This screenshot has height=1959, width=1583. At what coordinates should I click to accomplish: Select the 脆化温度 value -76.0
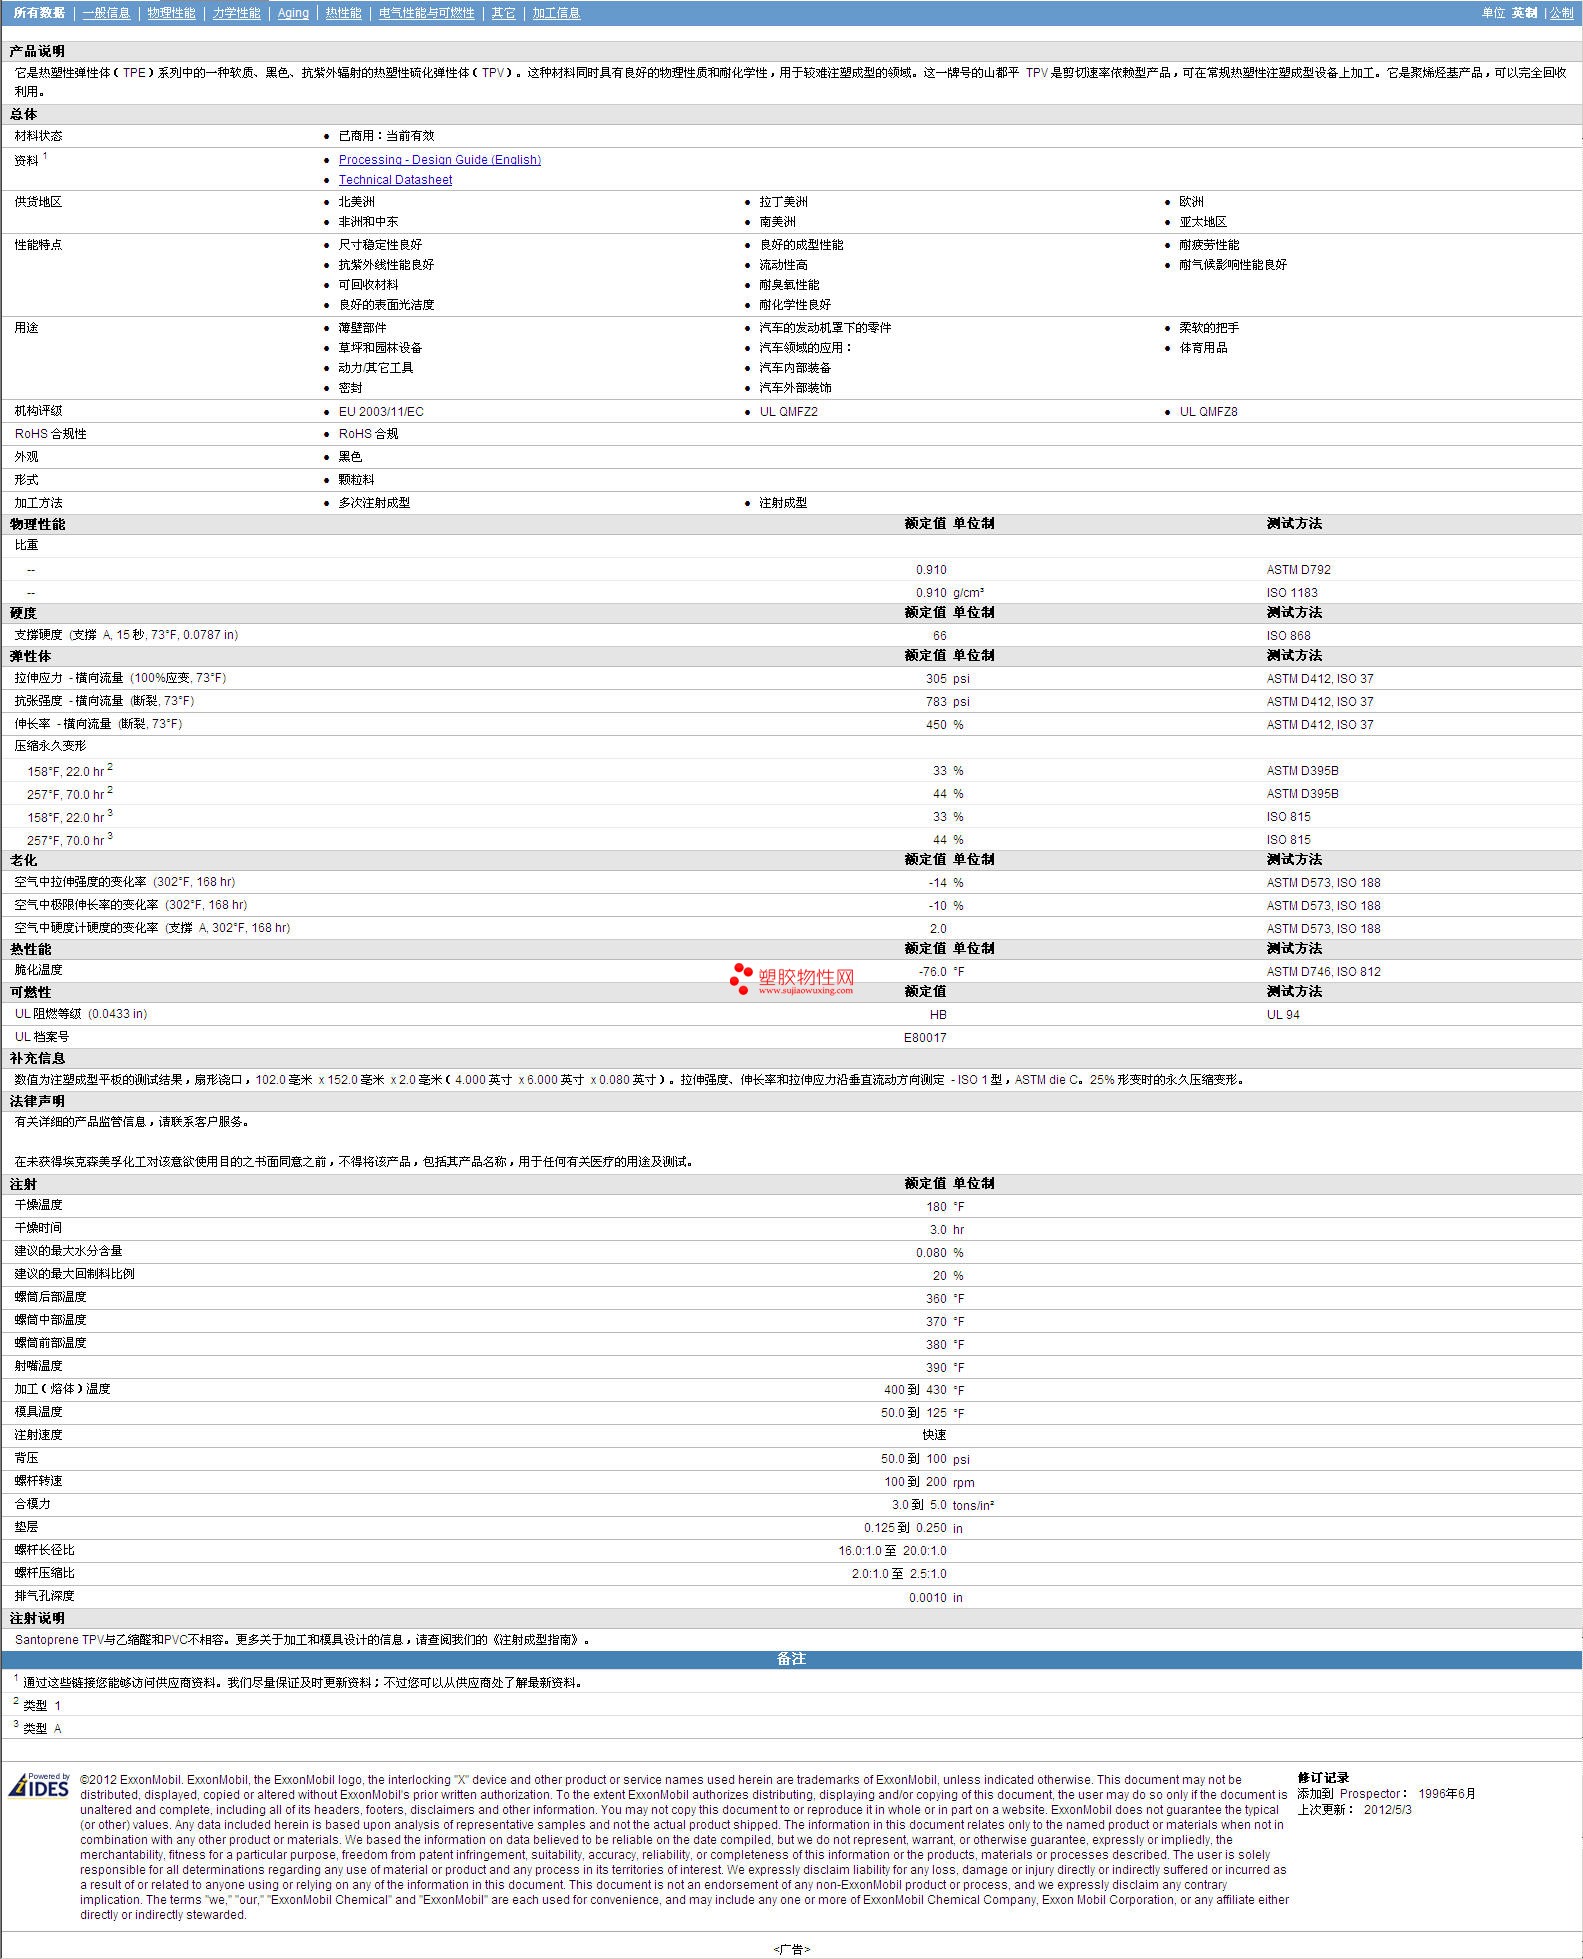pyautogui.click(x=932, y=972)
